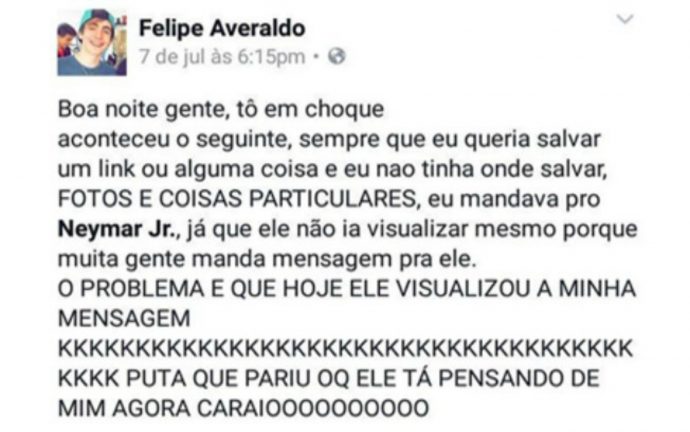The image size is (690, 432).
Task: Click the words "FOTOS E COISAS PARTICULARES"
Action: [x=237, y=199]
